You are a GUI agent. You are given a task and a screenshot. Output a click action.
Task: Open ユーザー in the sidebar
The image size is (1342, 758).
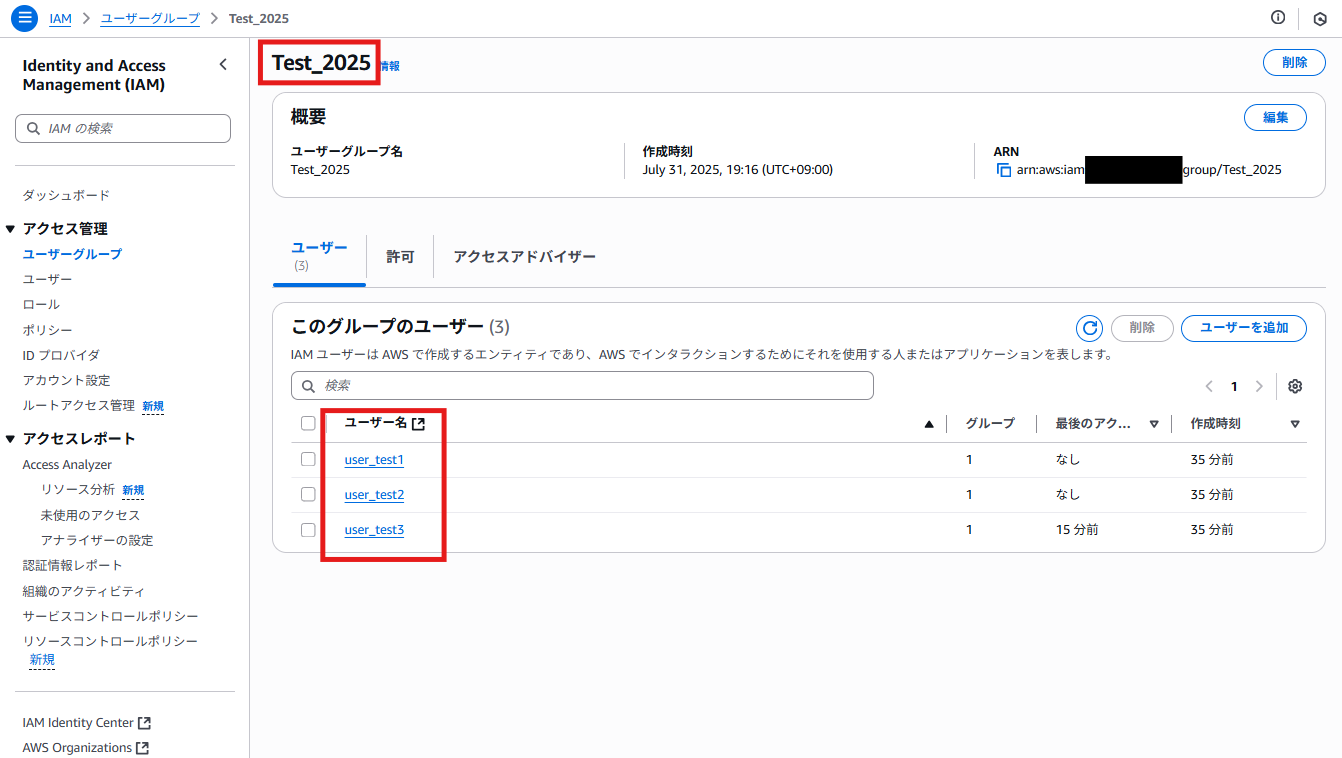(x=47, y=279)
